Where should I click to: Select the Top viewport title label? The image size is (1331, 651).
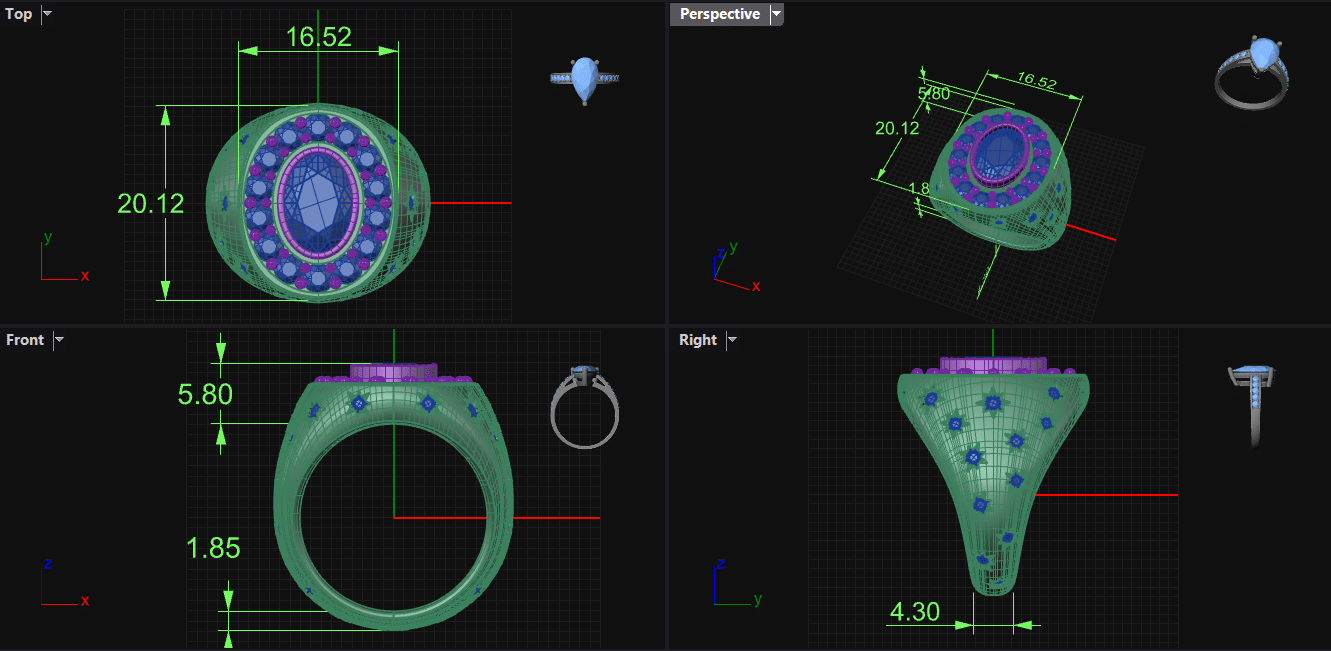click(x=19, y=14)
